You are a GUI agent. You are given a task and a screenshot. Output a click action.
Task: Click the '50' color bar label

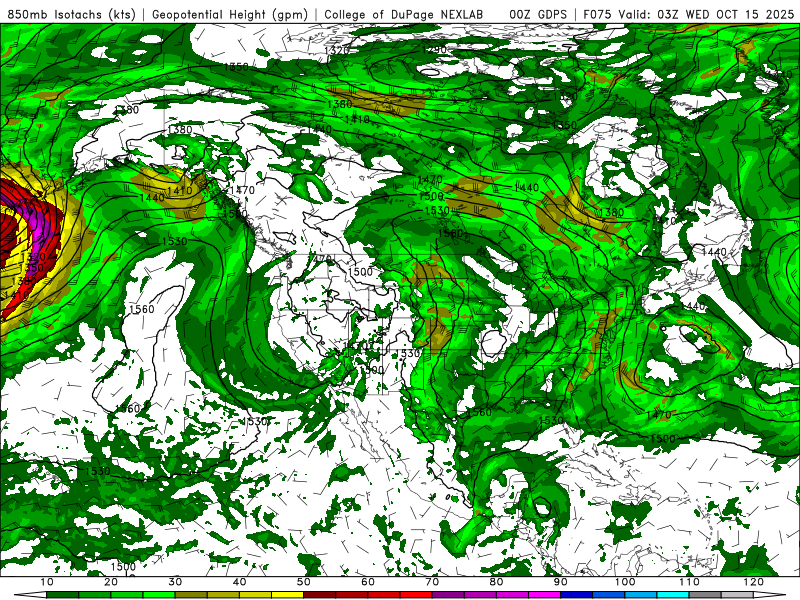coord(304,582)
